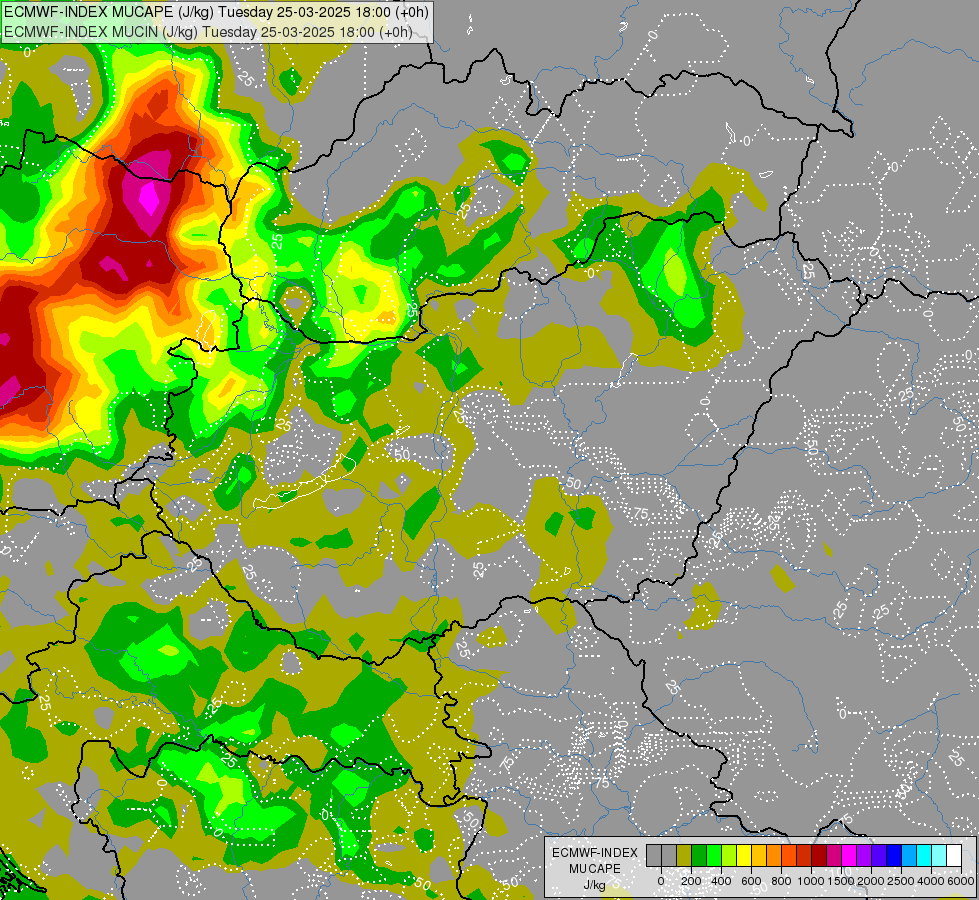Click the legend value label 800
The image size is (979, 900).
coord(781,881)
